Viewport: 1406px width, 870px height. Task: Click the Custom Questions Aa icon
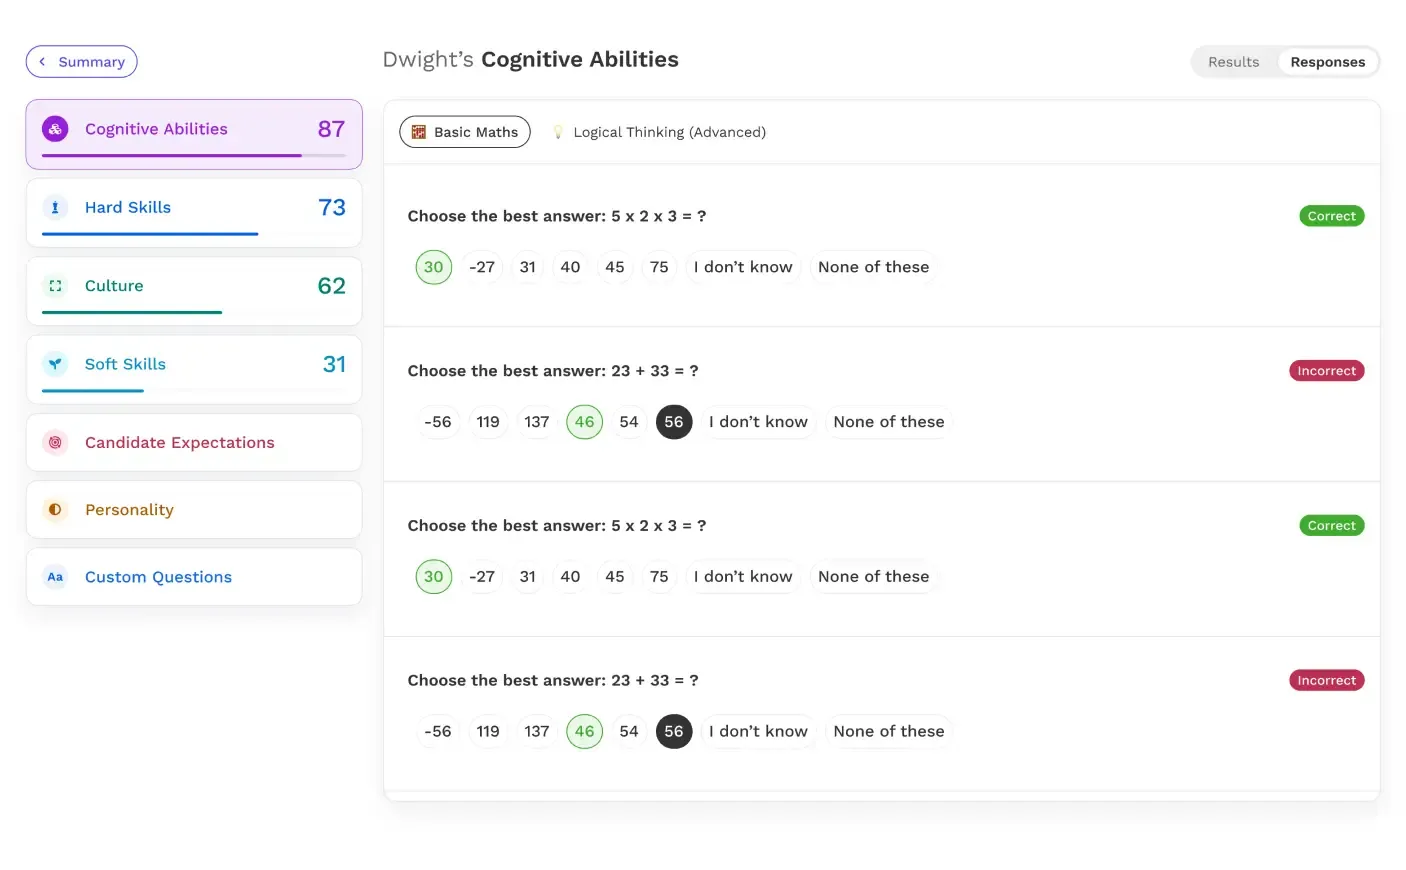click(55, 577)
